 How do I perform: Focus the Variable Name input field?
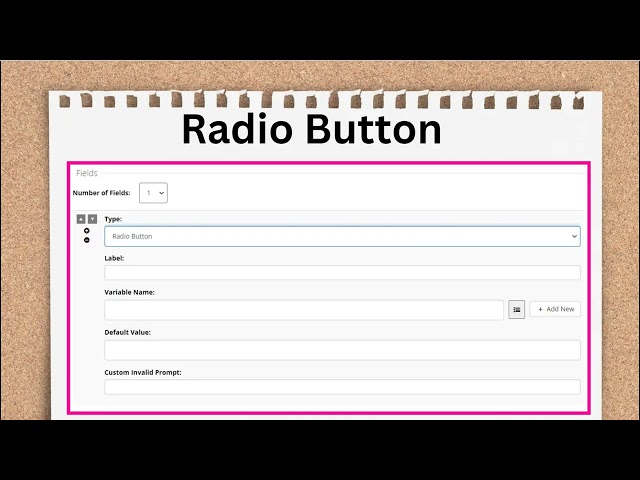pos(304,310)
